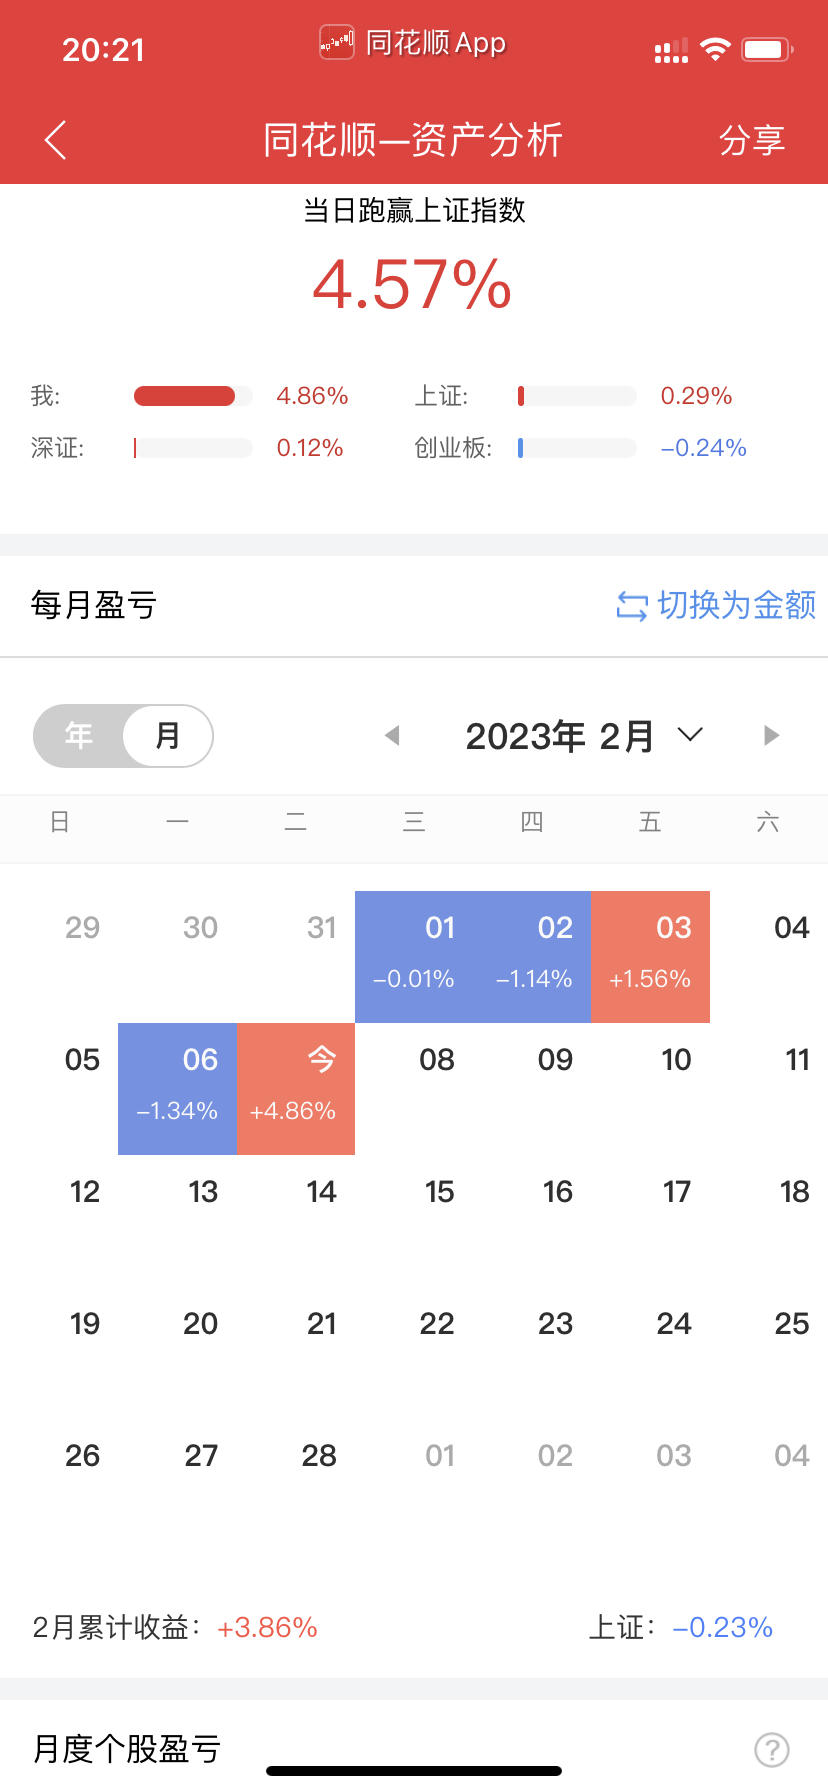Select calendar day 03 with +1.56%
Screen dimensions: 828x1792
651,957
